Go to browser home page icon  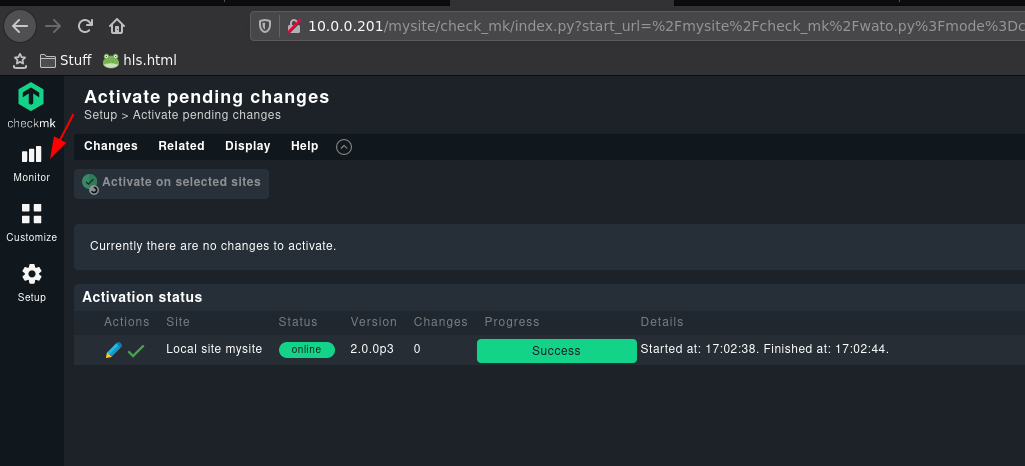pos(117,26)
